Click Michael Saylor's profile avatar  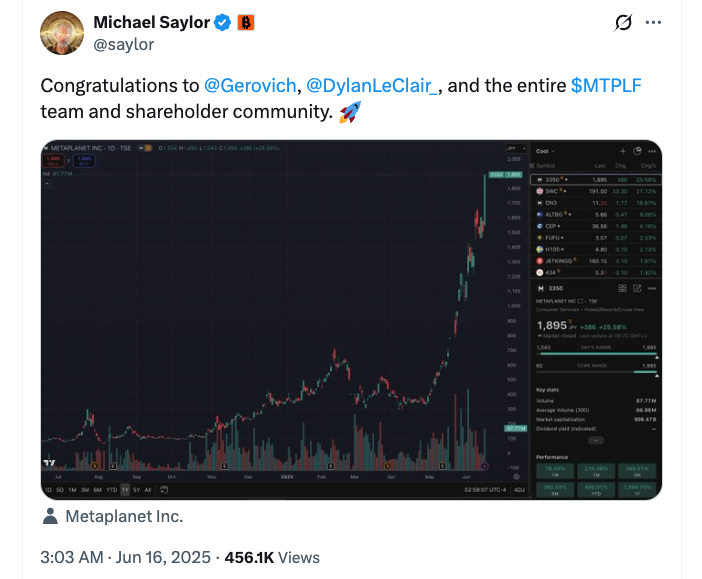pos(62,33)
